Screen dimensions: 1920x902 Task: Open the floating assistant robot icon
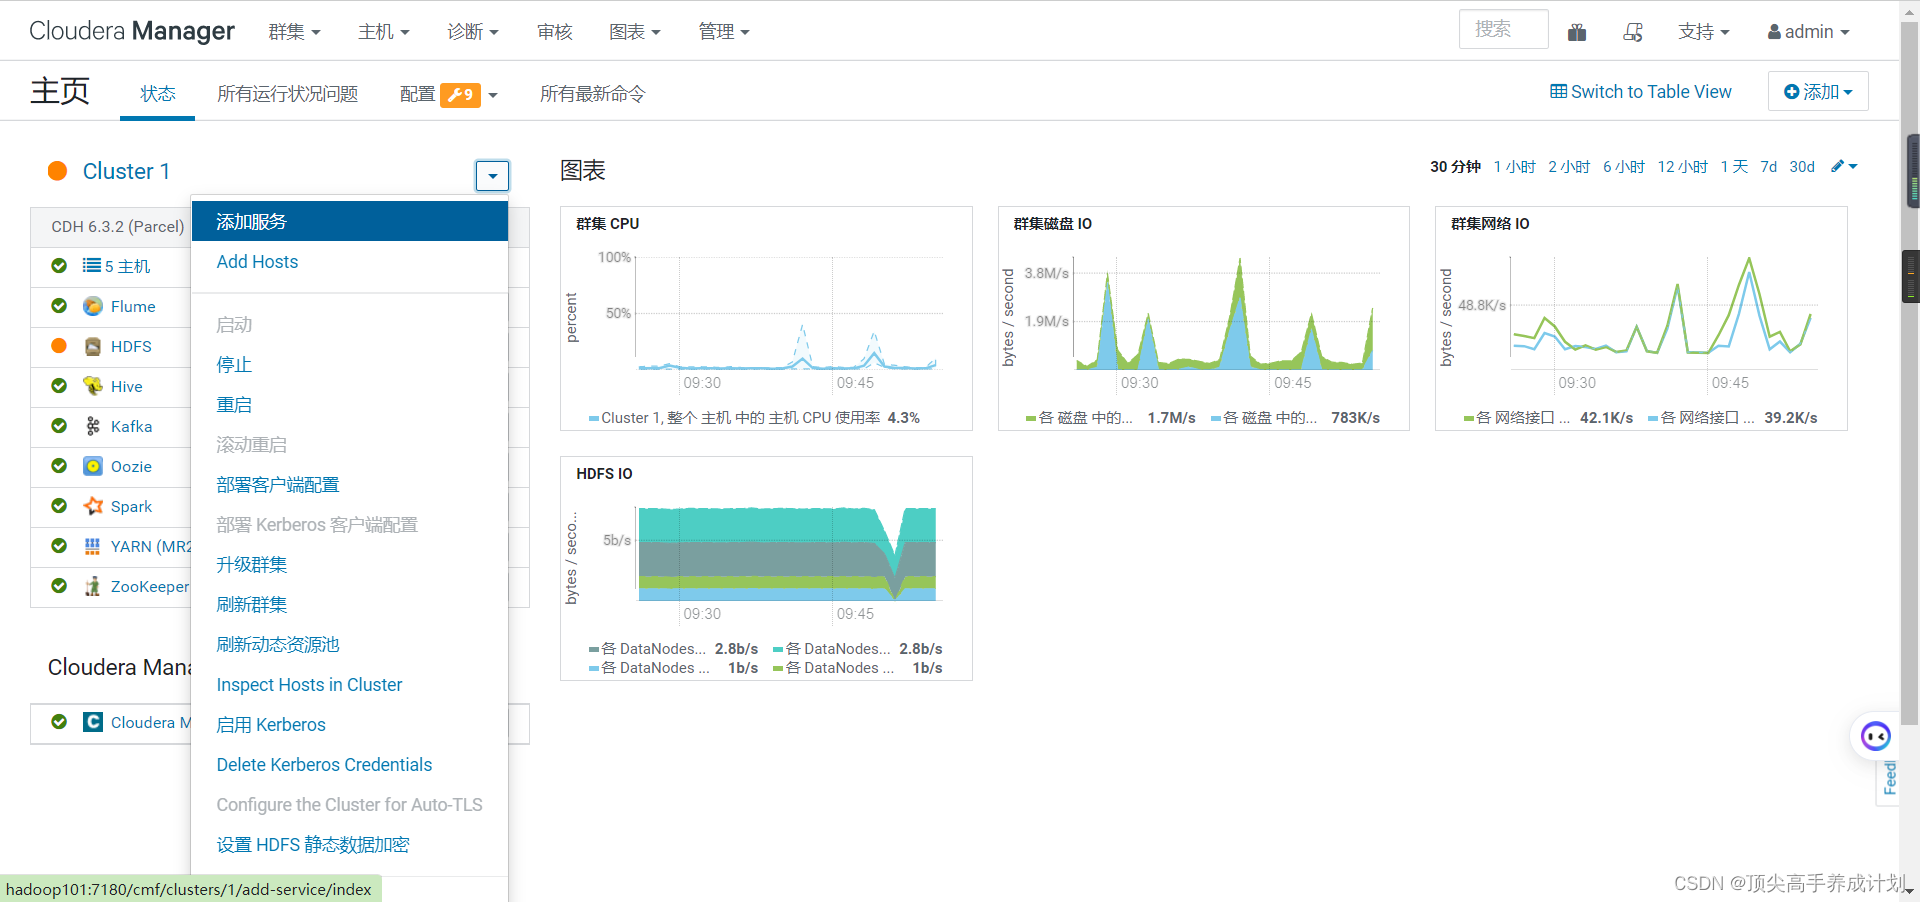1875,737
